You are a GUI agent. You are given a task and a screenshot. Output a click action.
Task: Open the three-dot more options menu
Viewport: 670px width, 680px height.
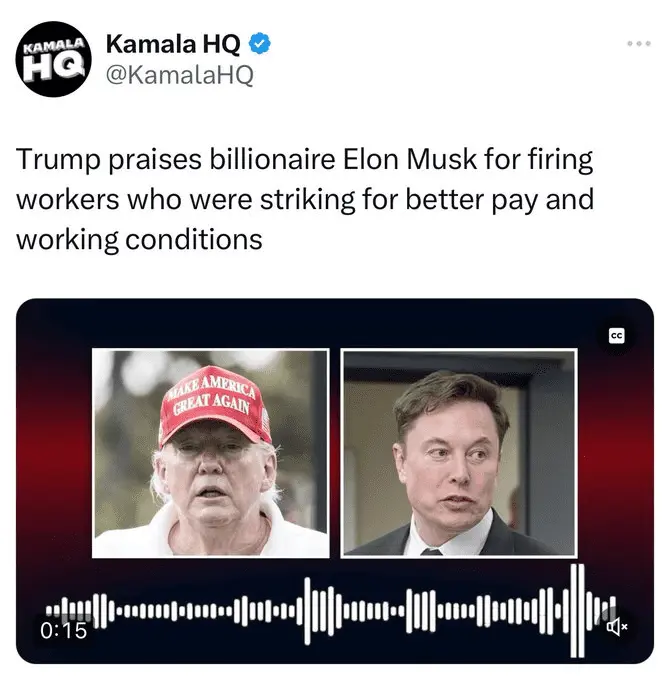point(639,43)
